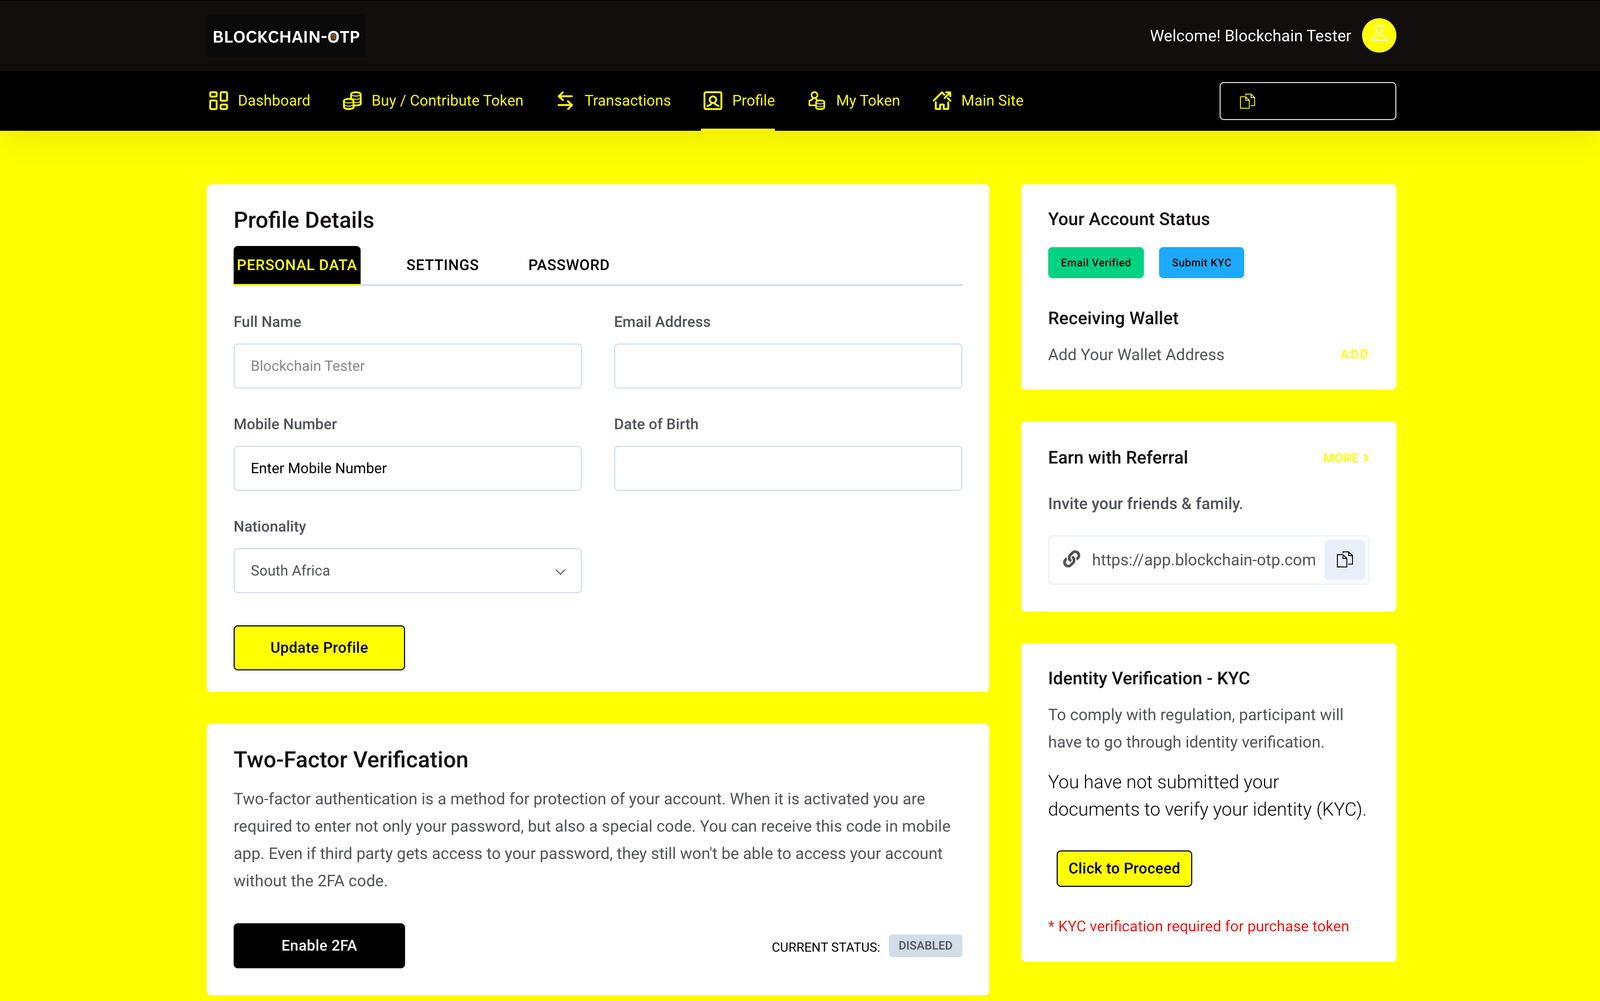
Task: Copy the referral link with the clipboard icon
Action: coord(1345,560)
